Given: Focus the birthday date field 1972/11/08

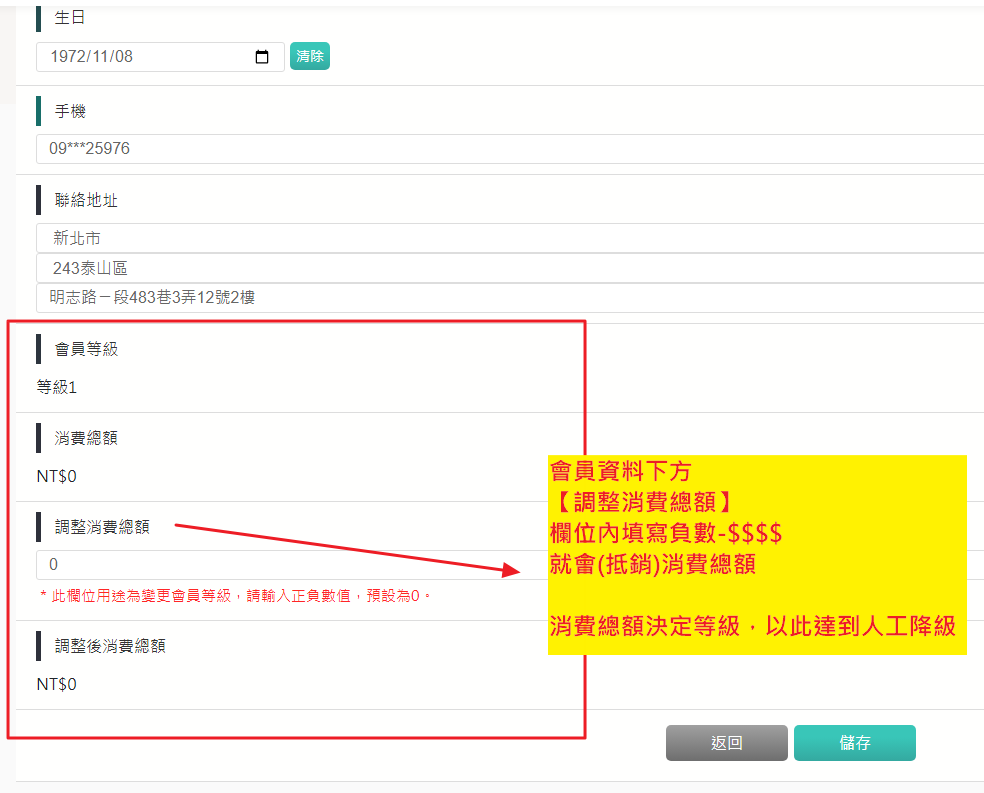Looking at the screenshot, I should click(x=160, y=57).
